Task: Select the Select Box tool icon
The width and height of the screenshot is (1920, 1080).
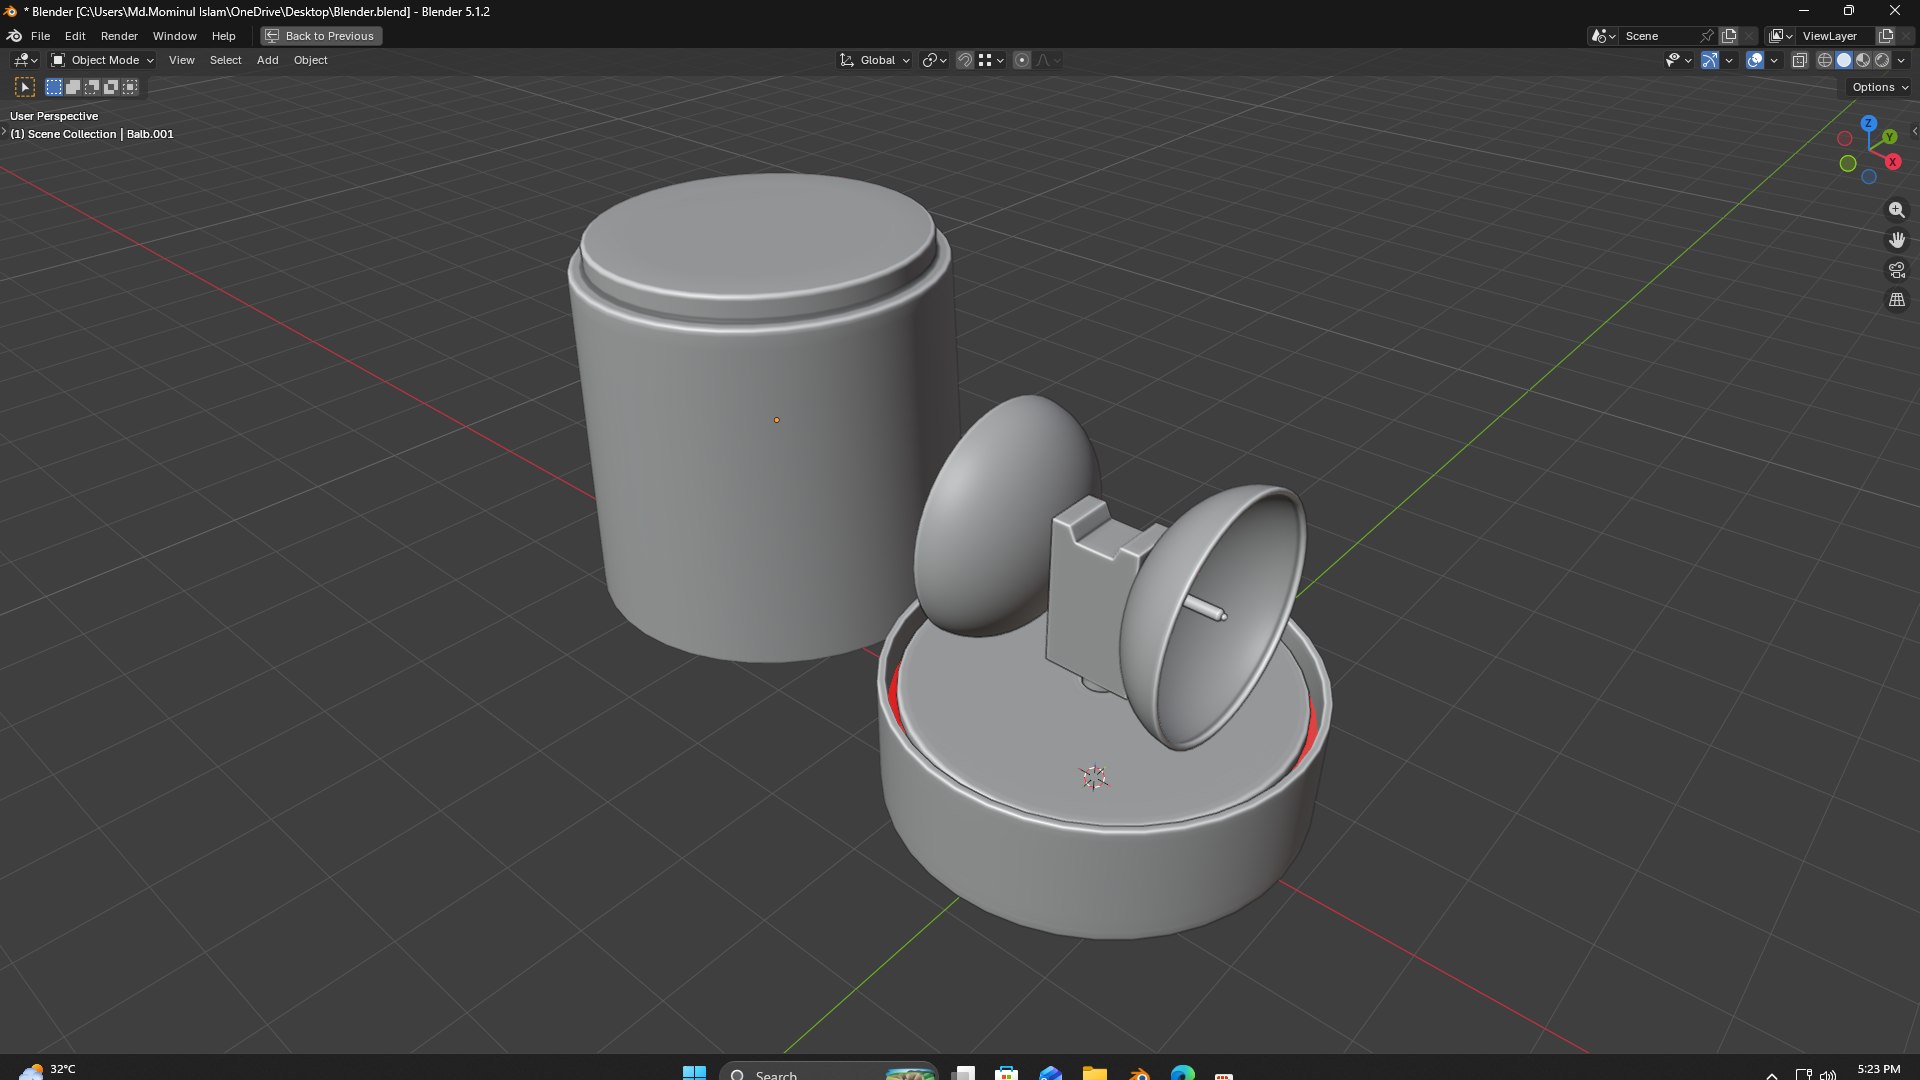Action: point(25,87)
